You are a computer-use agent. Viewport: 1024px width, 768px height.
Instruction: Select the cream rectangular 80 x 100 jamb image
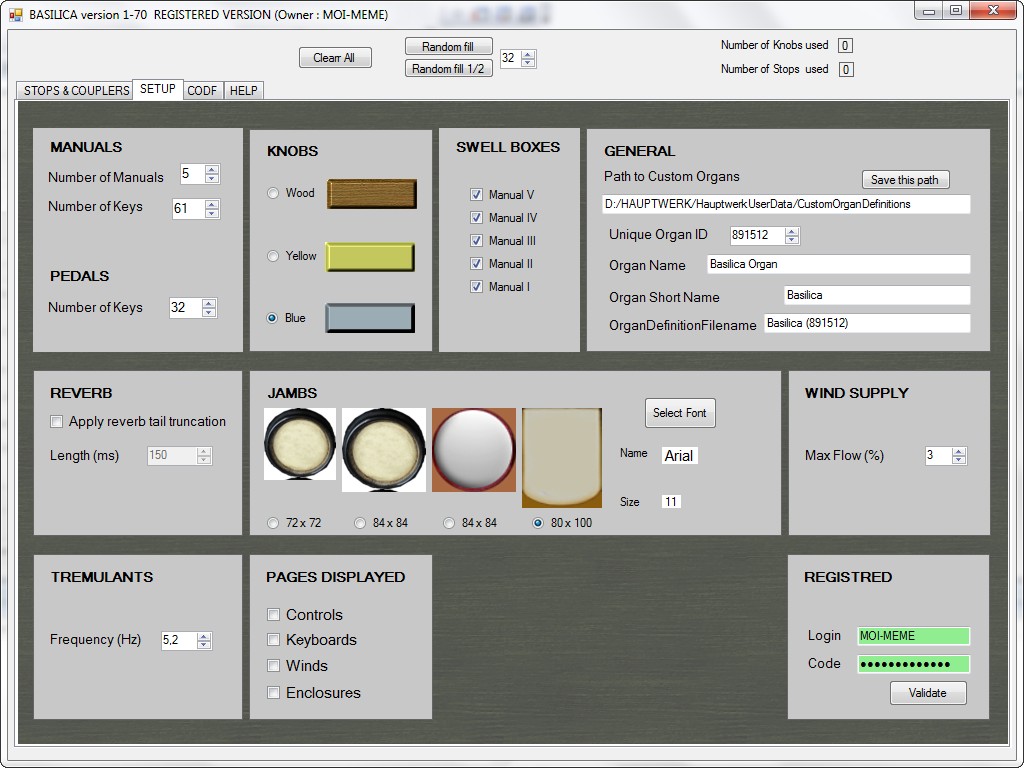(562, 458)
